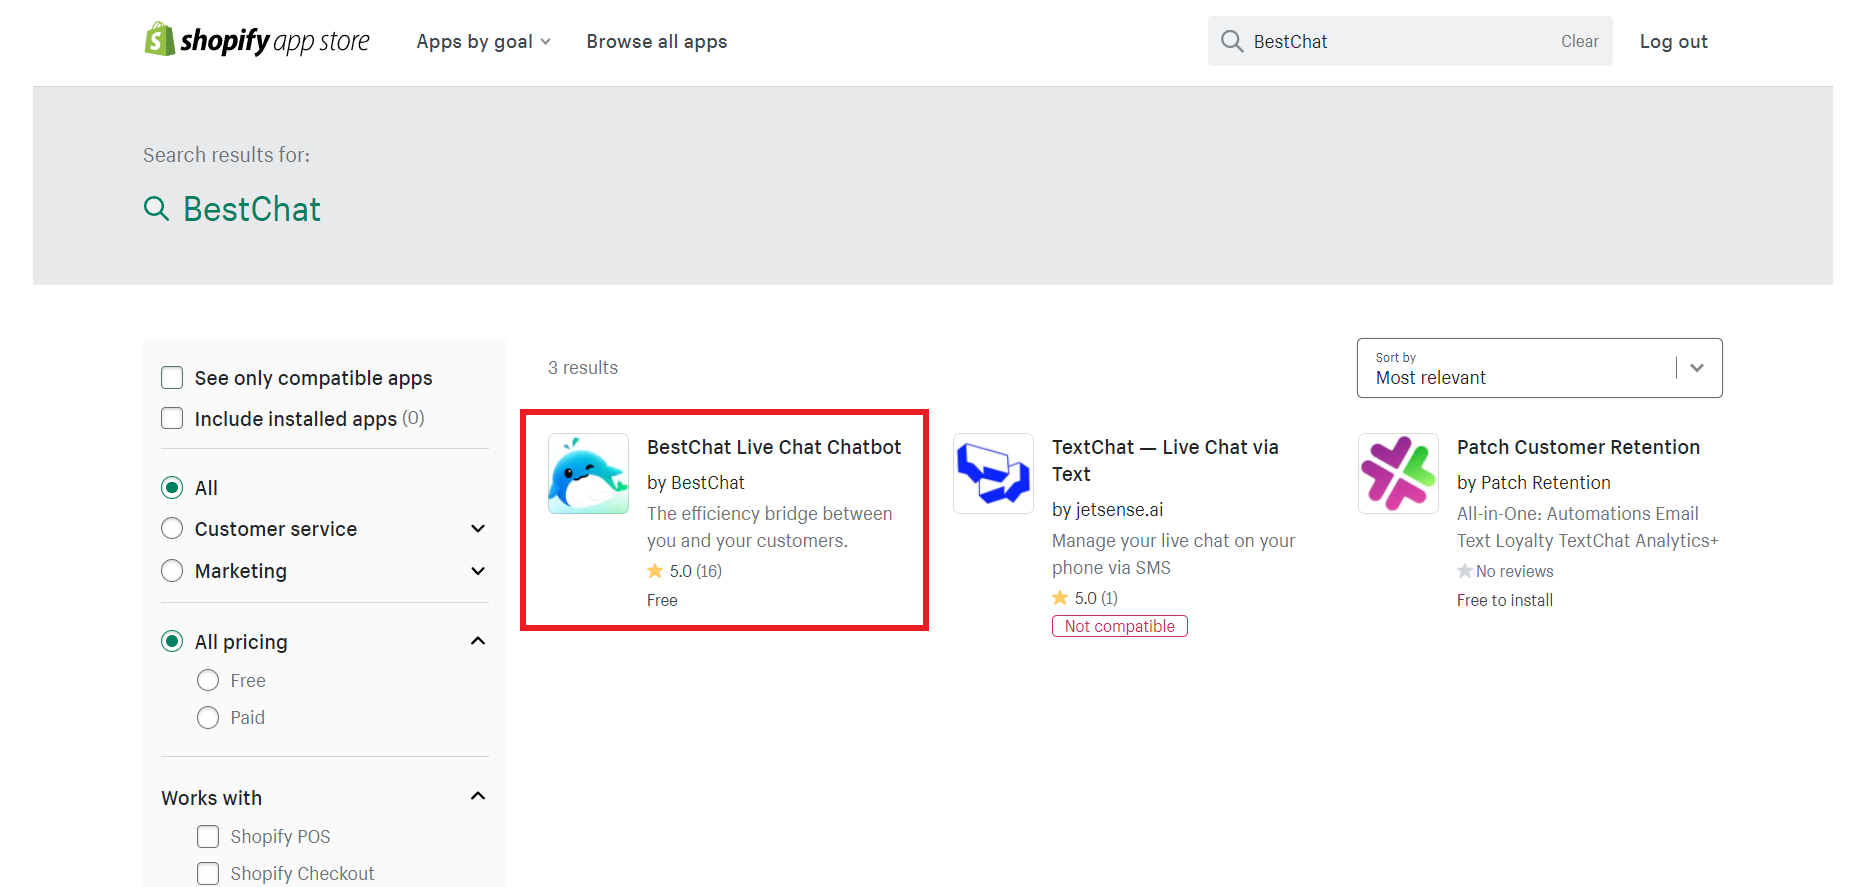Image resolution: width=1866 pixels, height=887 pixels.
Task: Click the search magnifier icon in search box
Action: click(x=1232, y=41)
